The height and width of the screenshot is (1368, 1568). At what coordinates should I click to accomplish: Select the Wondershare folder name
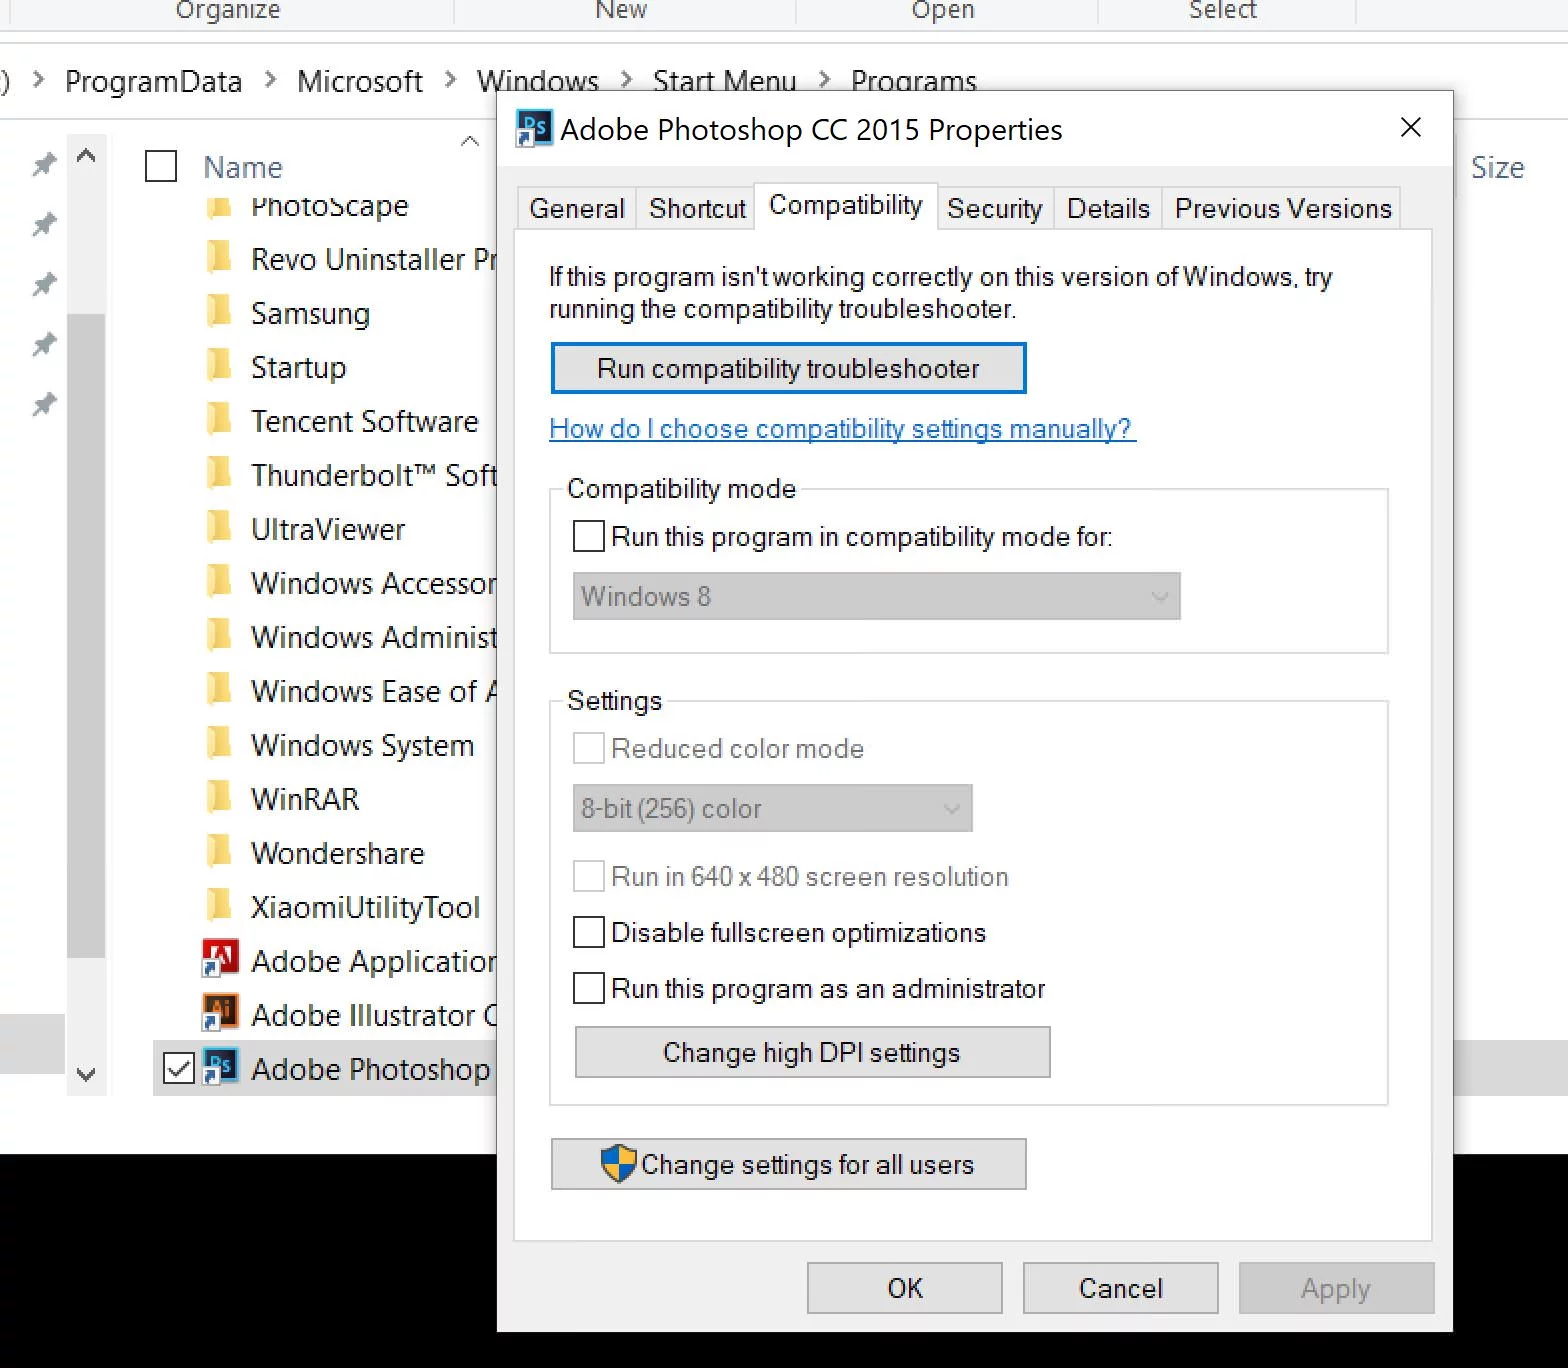click(338, 853)
